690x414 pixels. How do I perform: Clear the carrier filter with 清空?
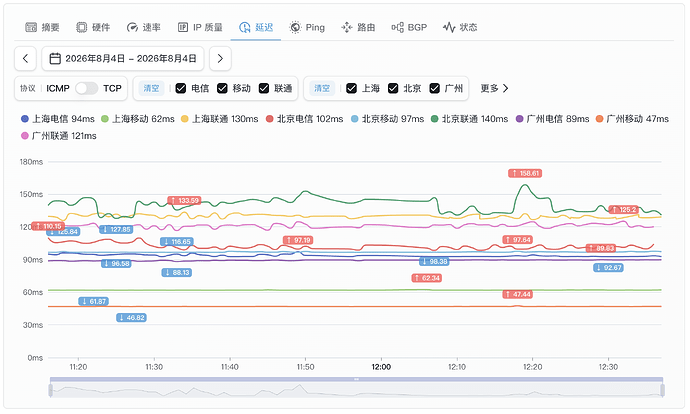(x=151, y=88)
